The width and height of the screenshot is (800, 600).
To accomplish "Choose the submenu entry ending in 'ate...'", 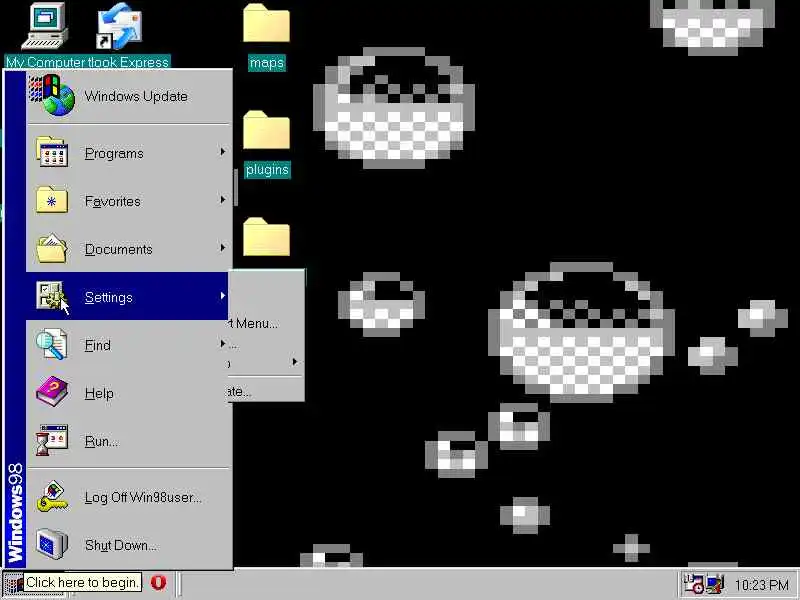I will pyautogui.click(x=266, y=392).
